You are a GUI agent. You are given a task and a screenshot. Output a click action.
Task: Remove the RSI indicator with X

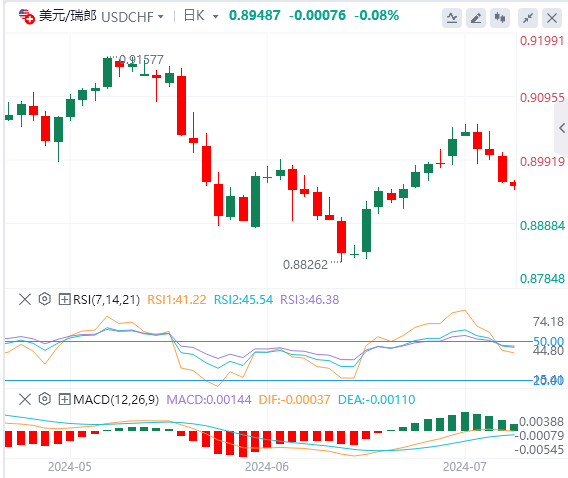[25, 299]
